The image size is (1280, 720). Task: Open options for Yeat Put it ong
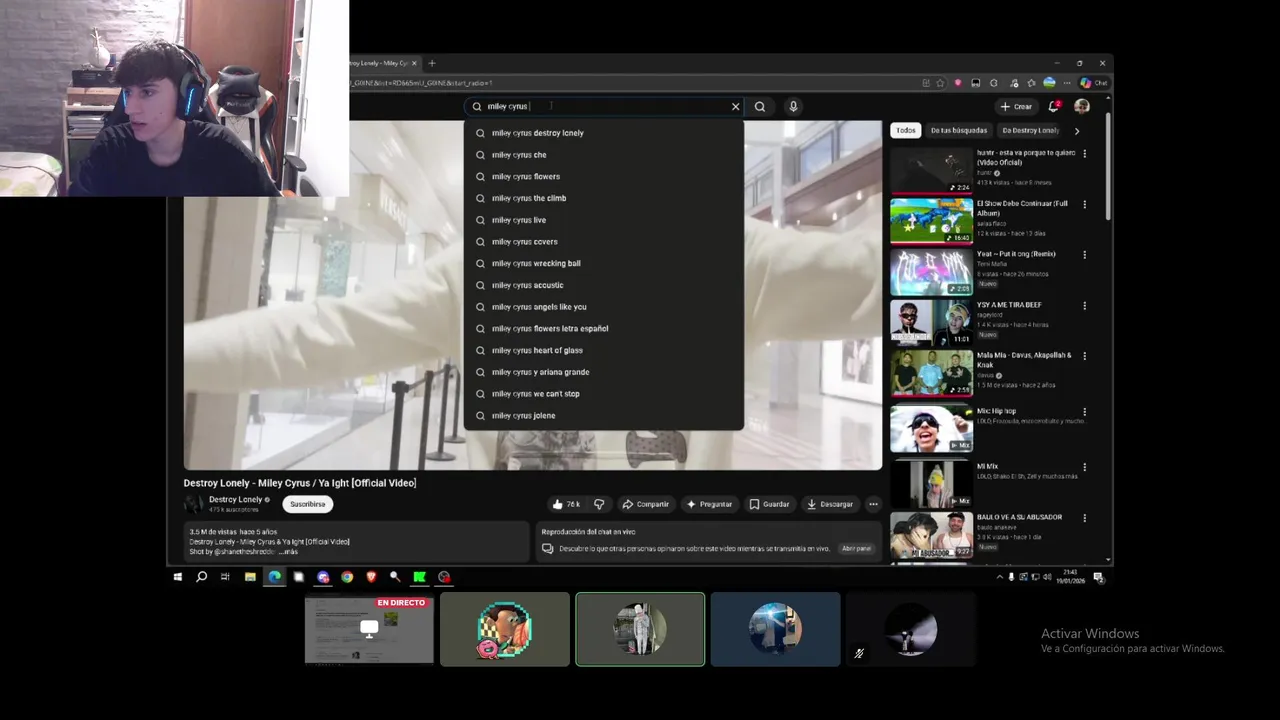[x=1084, y=255]
